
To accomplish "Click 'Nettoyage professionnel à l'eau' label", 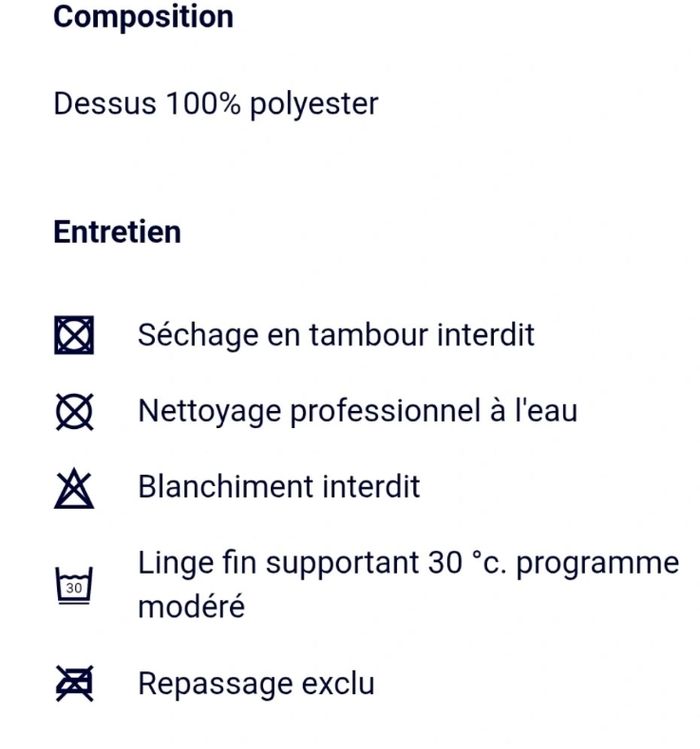I will tap(357, 411).
